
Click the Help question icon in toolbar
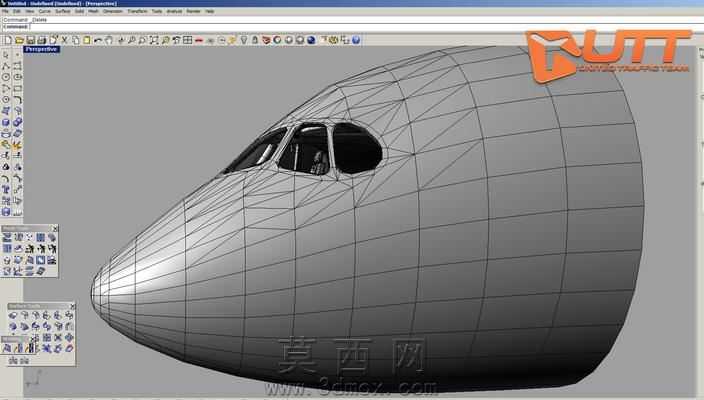pyautogui.click(x=356, y=40)
